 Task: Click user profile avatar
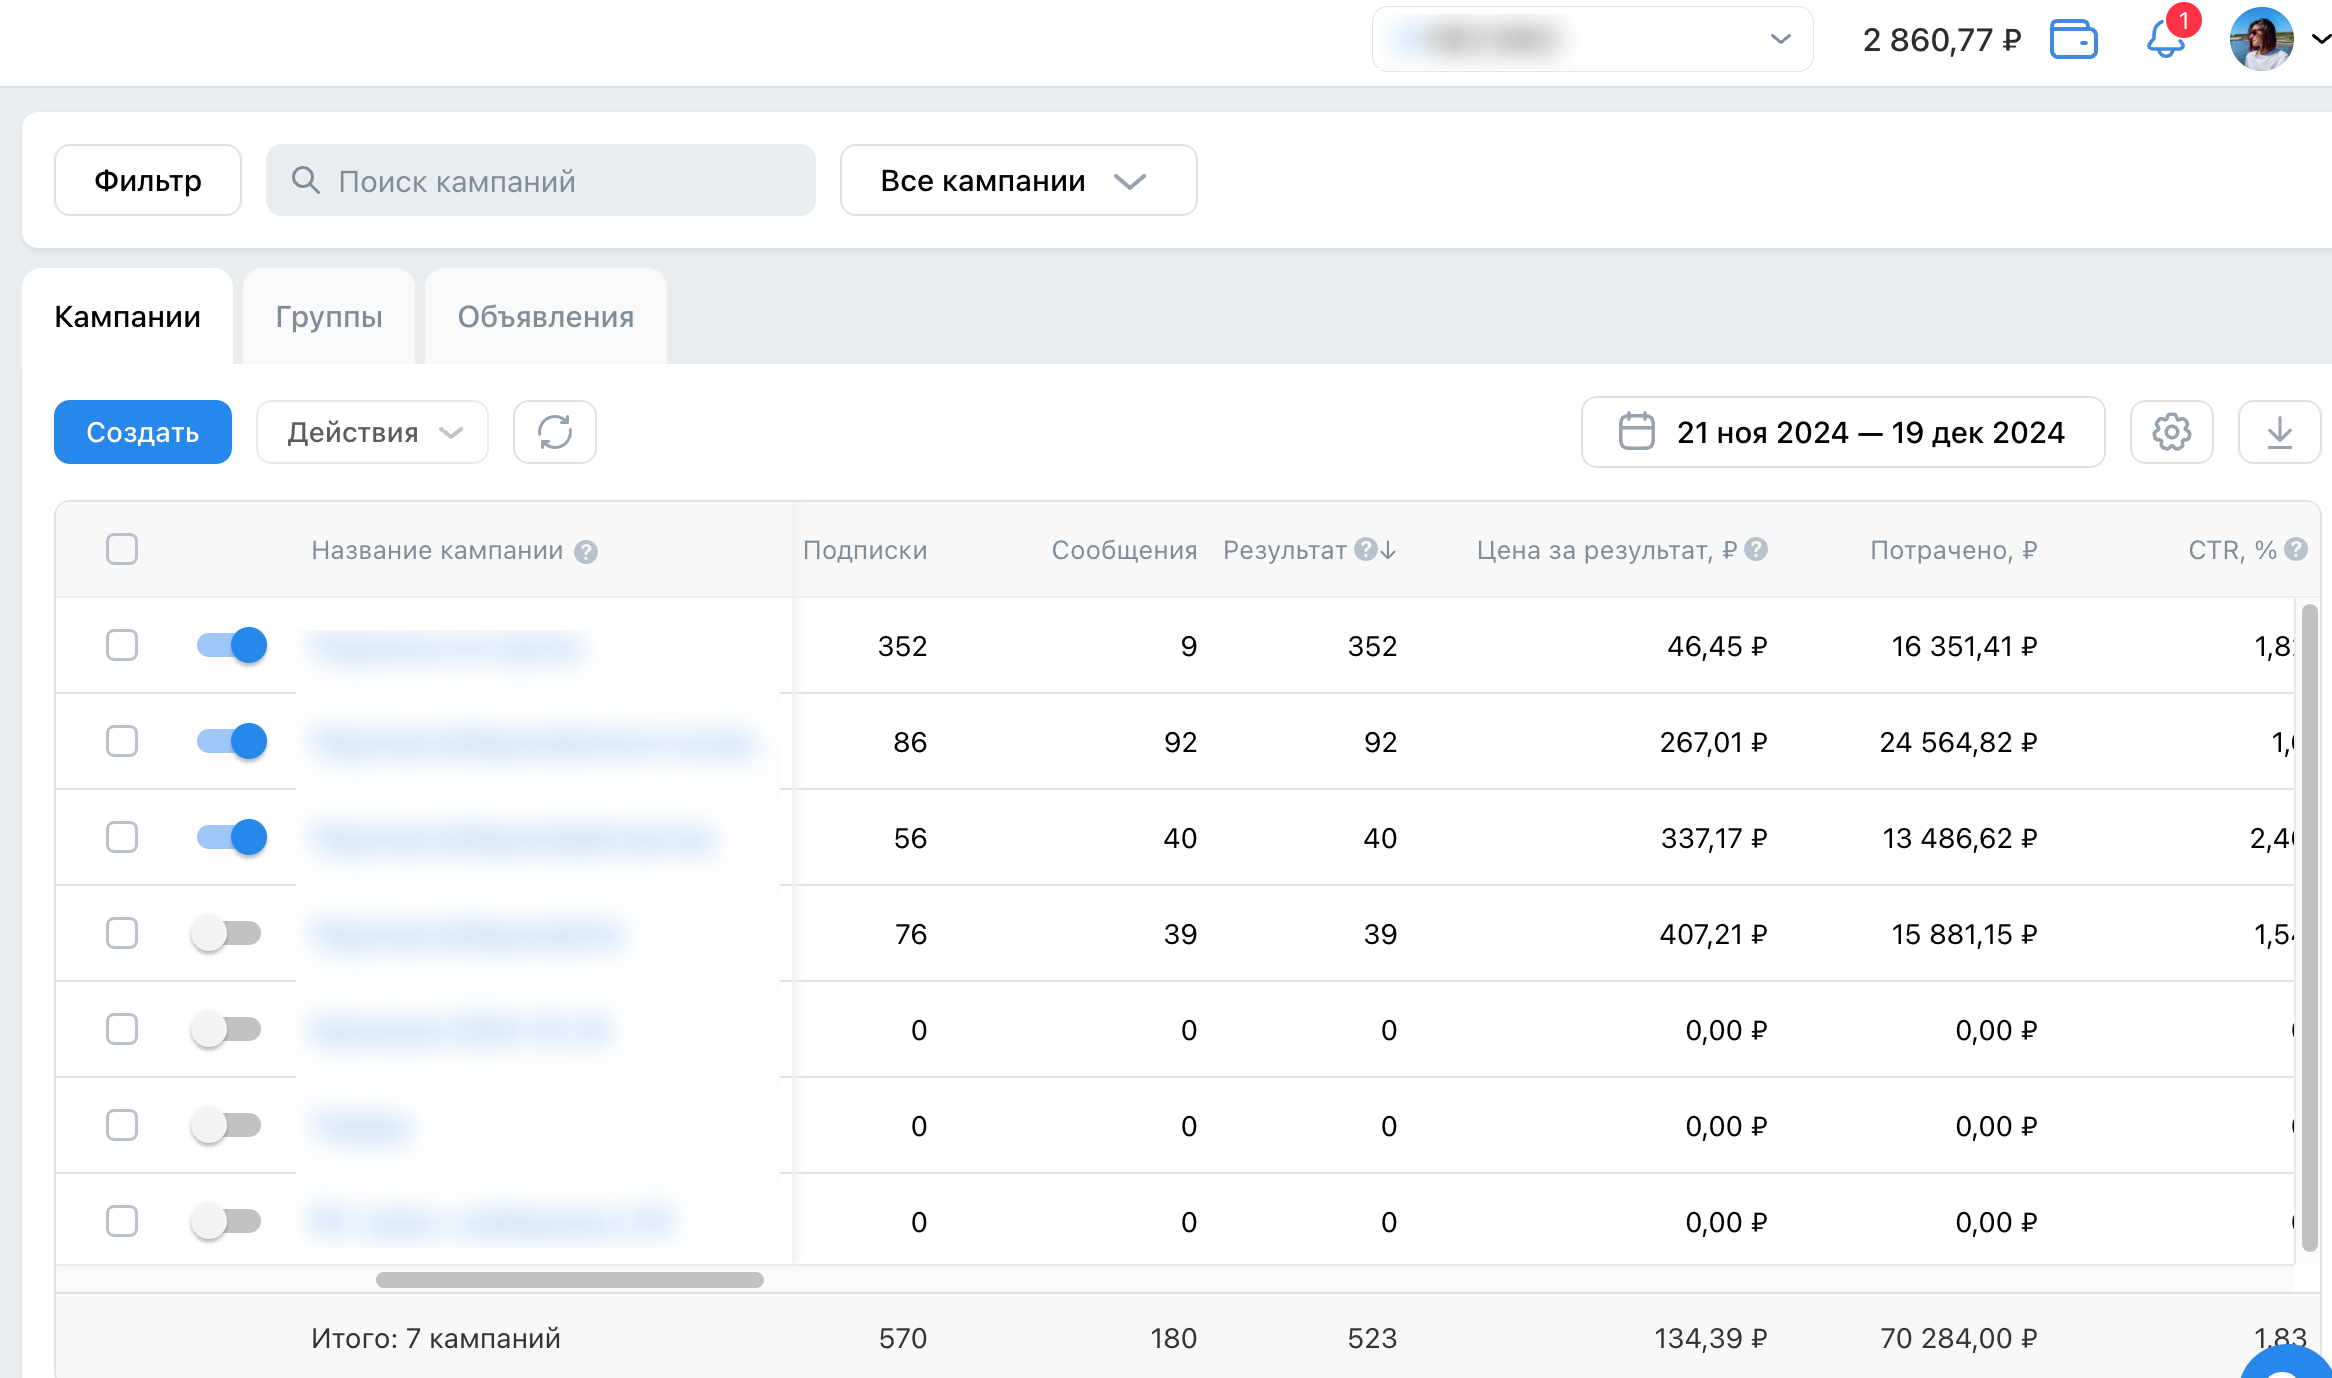point(2261,40)
